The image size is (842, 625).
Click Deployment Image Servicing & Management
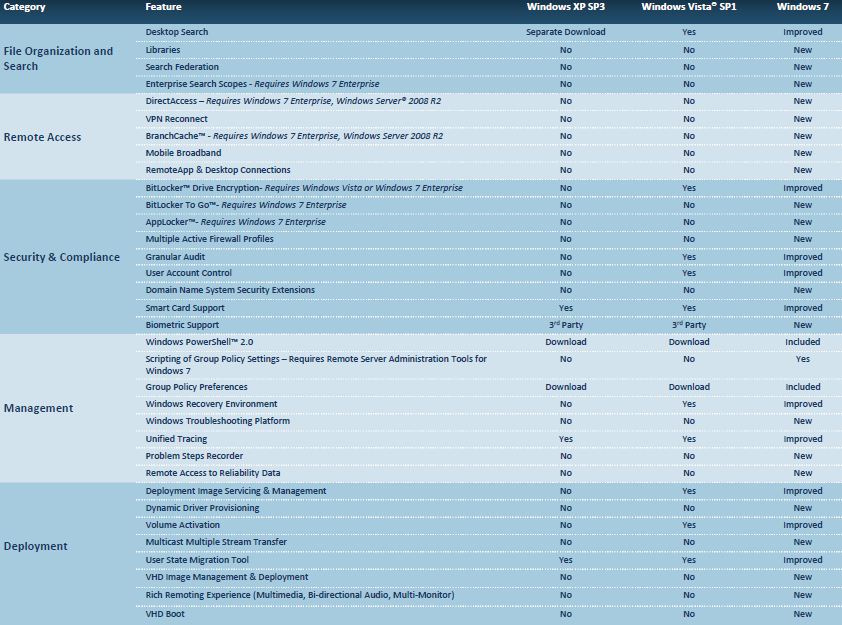(x=236, y=491)
